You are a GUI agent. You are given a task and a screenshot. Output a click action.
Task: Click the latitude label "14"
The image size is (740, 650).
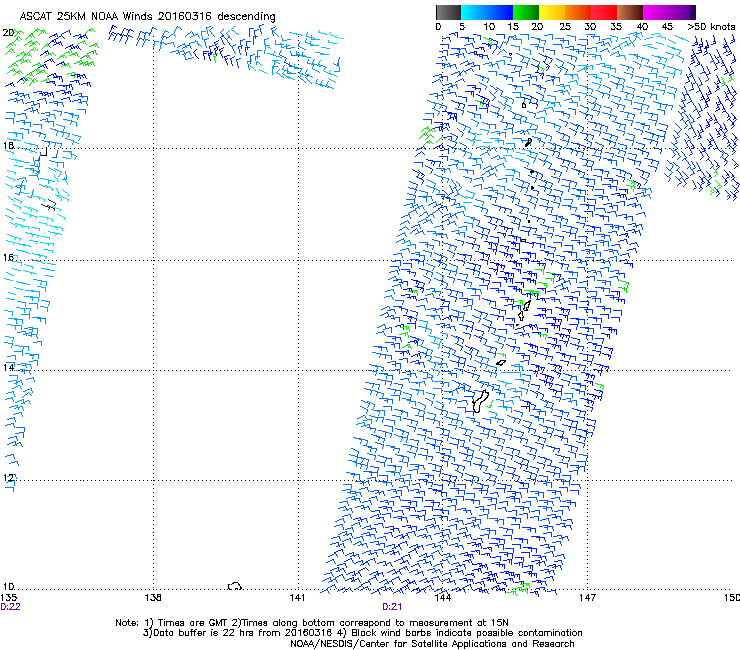pyautogui.click(x=8, y=367)
